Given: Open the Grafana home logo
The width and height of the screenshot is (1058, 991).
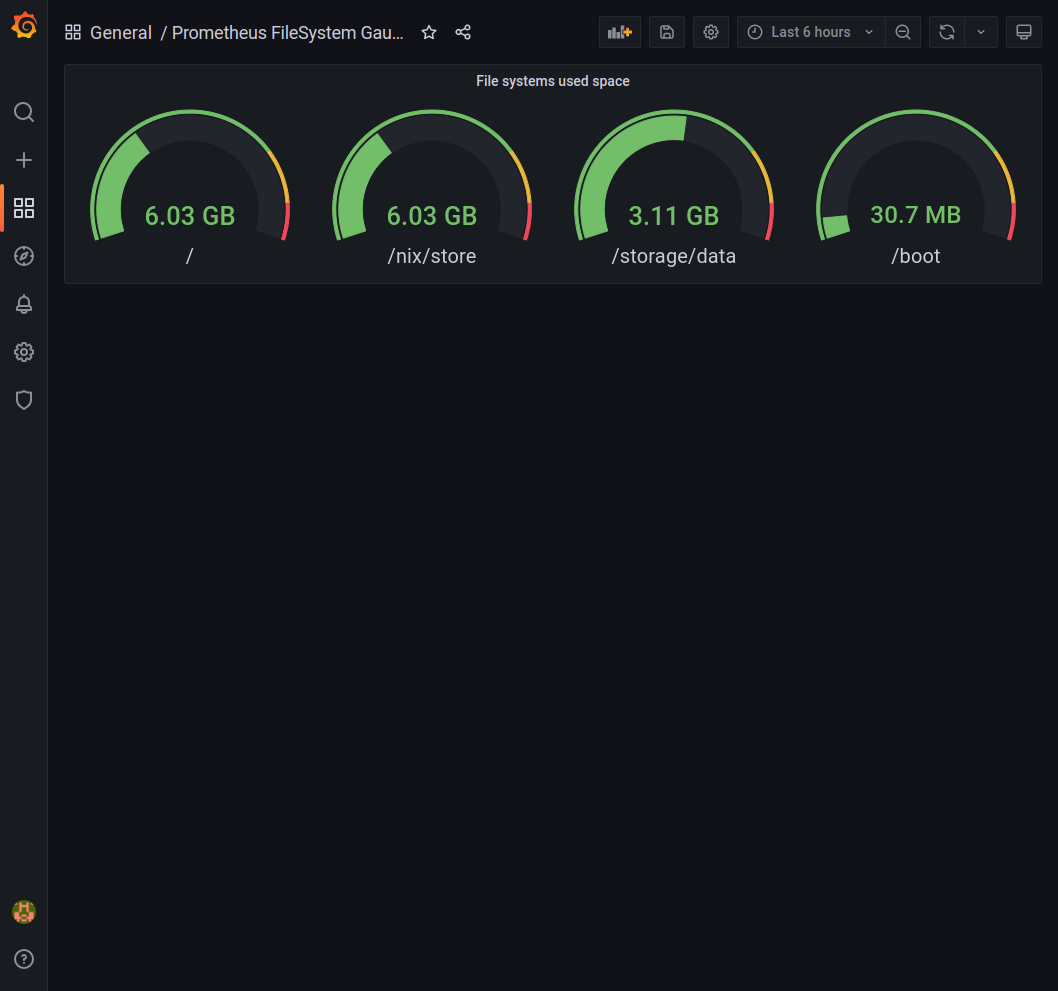Looking at the screenshot, I should [x=24, y=26].
